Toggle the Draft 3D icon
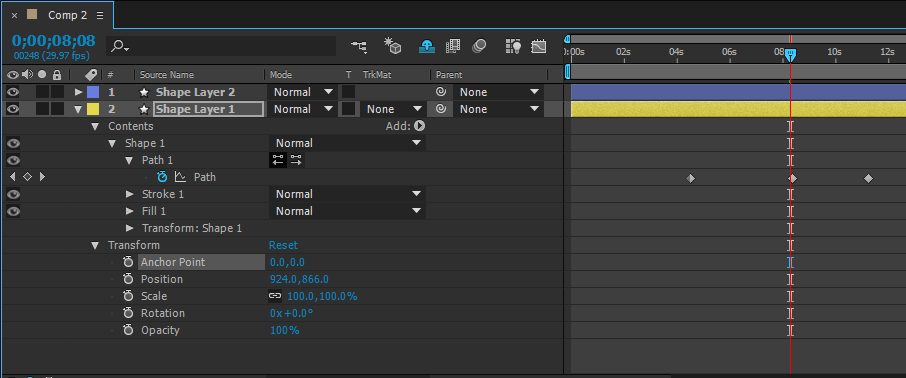Screen dimensions: 906x378 coord(393,46)
